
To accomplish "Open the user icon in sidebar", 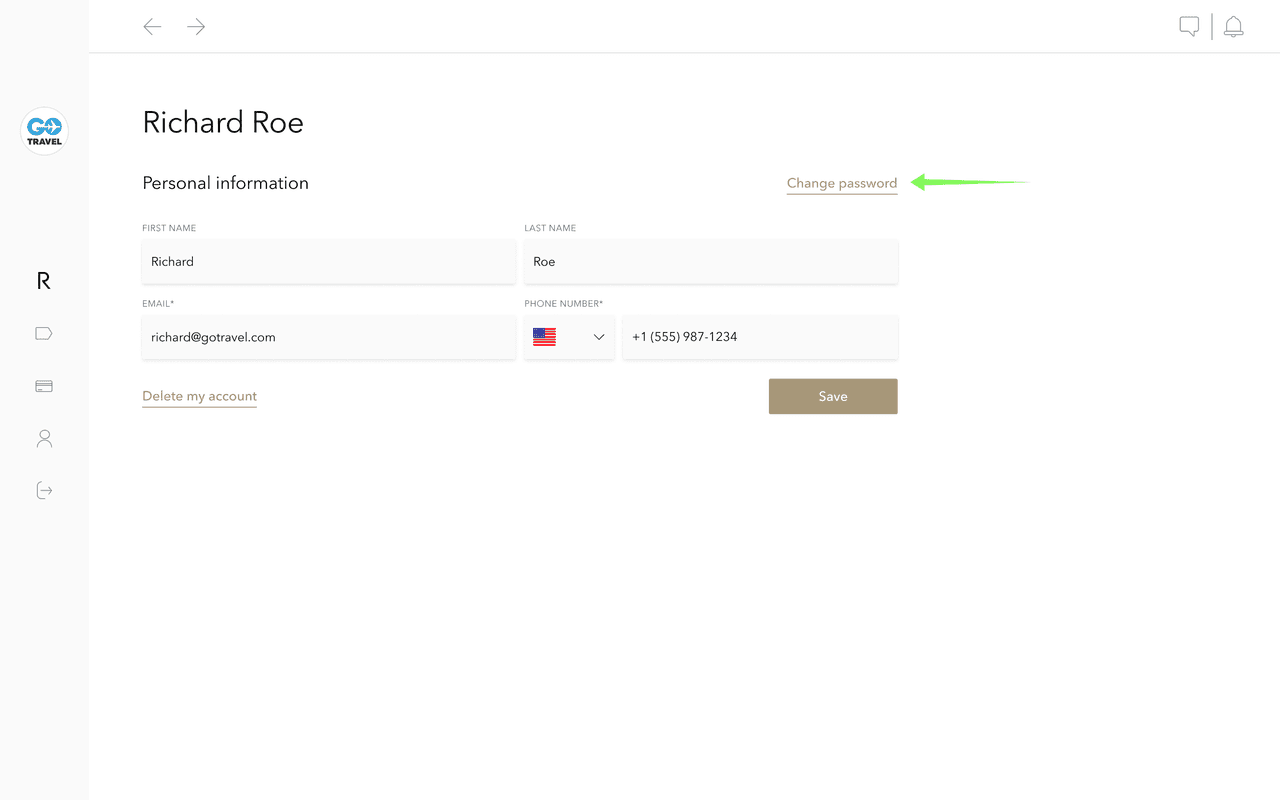I will (44, 438).
